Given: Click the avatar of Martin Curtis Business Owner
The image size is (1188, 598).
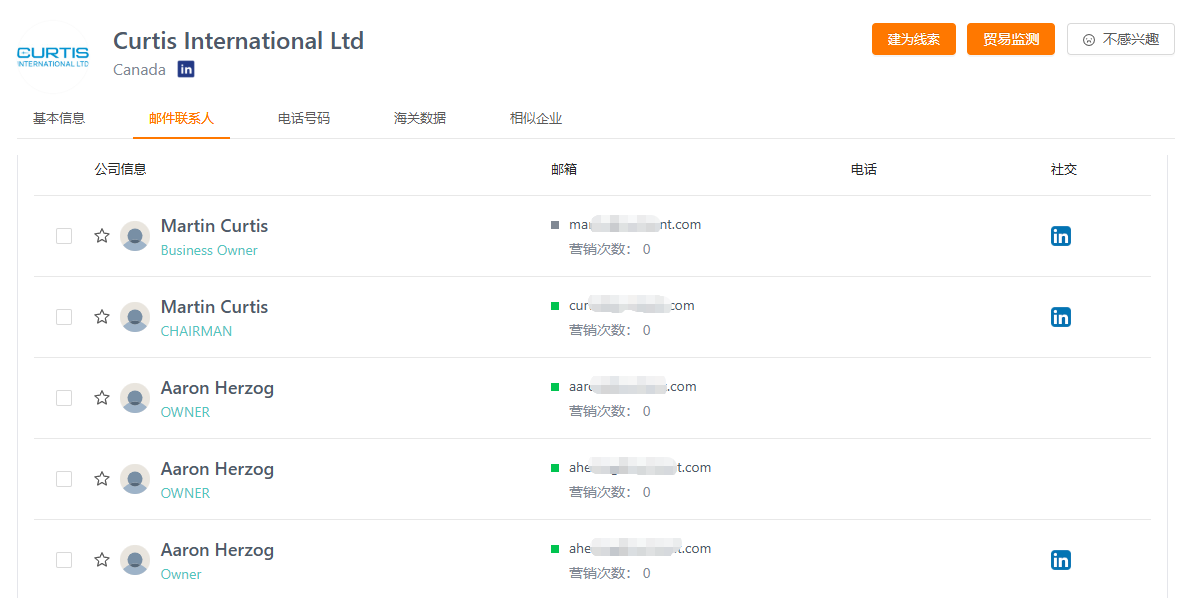Looking at the screenshot, I should tap(135, 236).
